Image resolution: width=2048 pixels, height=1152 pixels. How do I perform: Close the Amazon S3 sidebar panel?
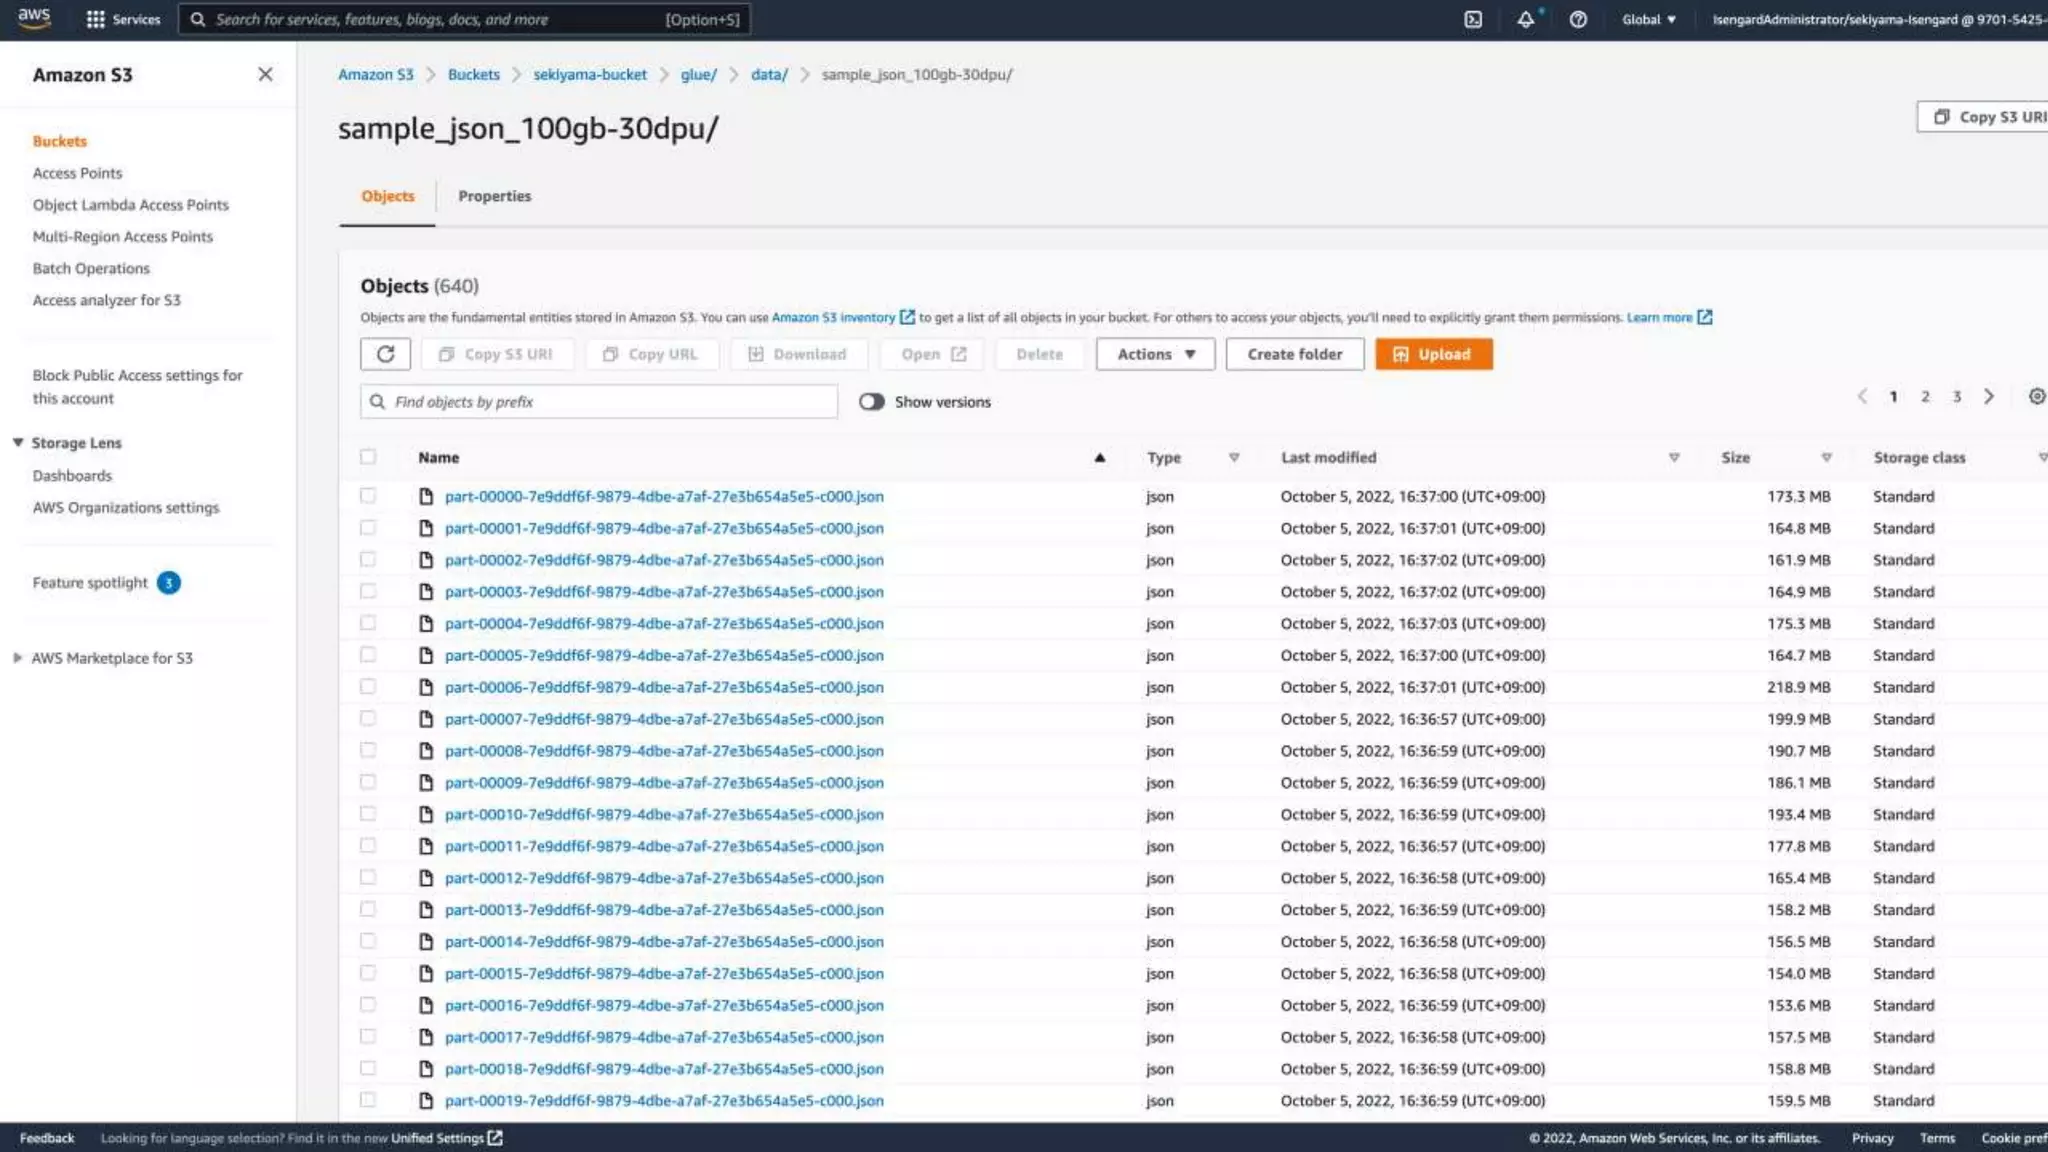pyautogui.click(x=265, y=75)
